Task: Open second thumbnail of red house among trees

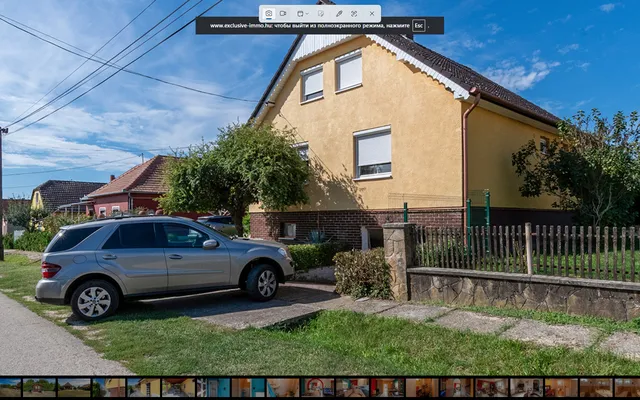Action: (x=39, y=388)
